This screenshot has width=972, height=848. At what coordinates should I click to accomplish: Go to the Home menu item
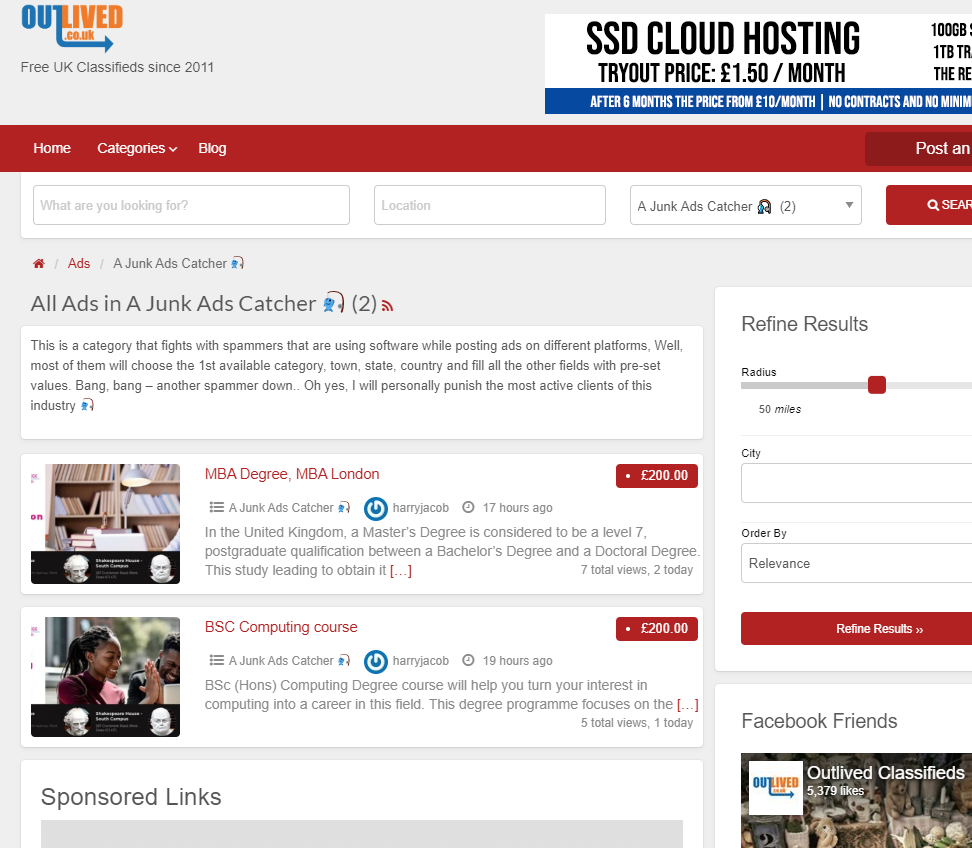(x=52, y=148)
